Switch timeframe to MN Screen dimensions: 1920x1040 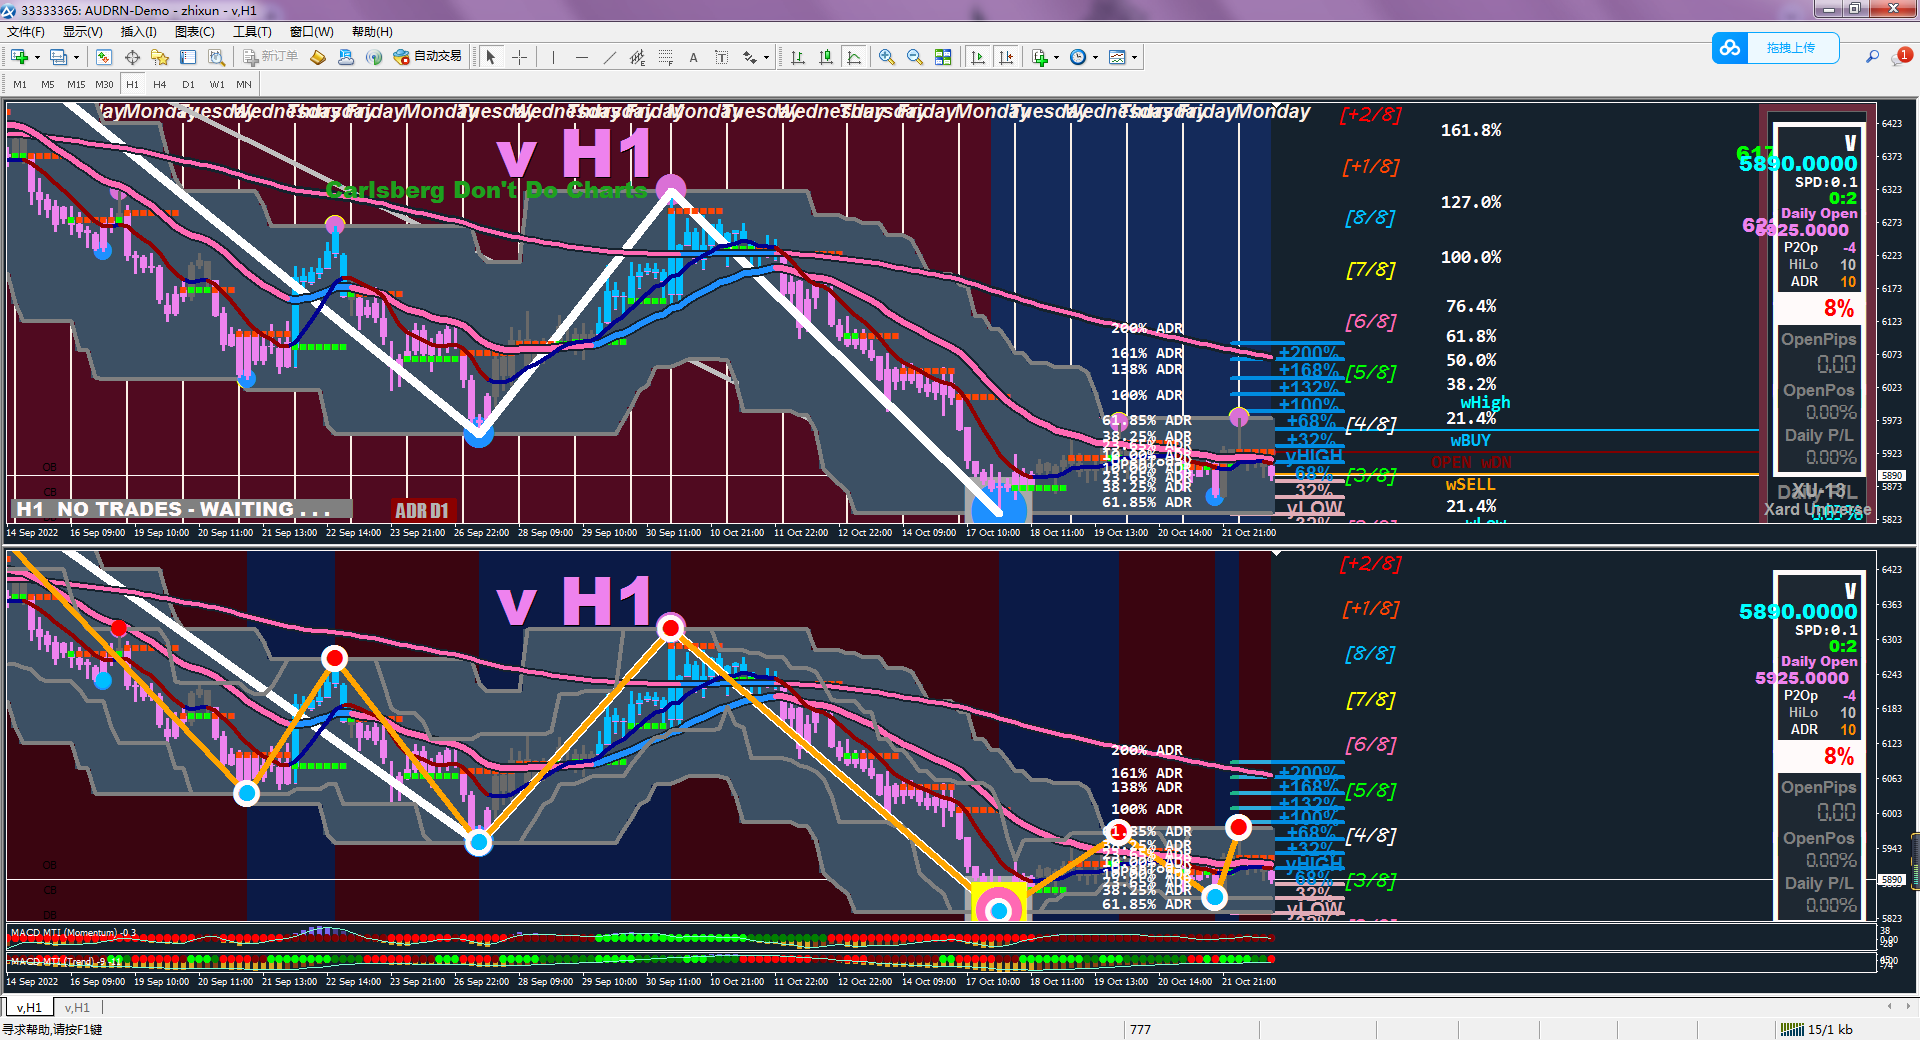244,84
